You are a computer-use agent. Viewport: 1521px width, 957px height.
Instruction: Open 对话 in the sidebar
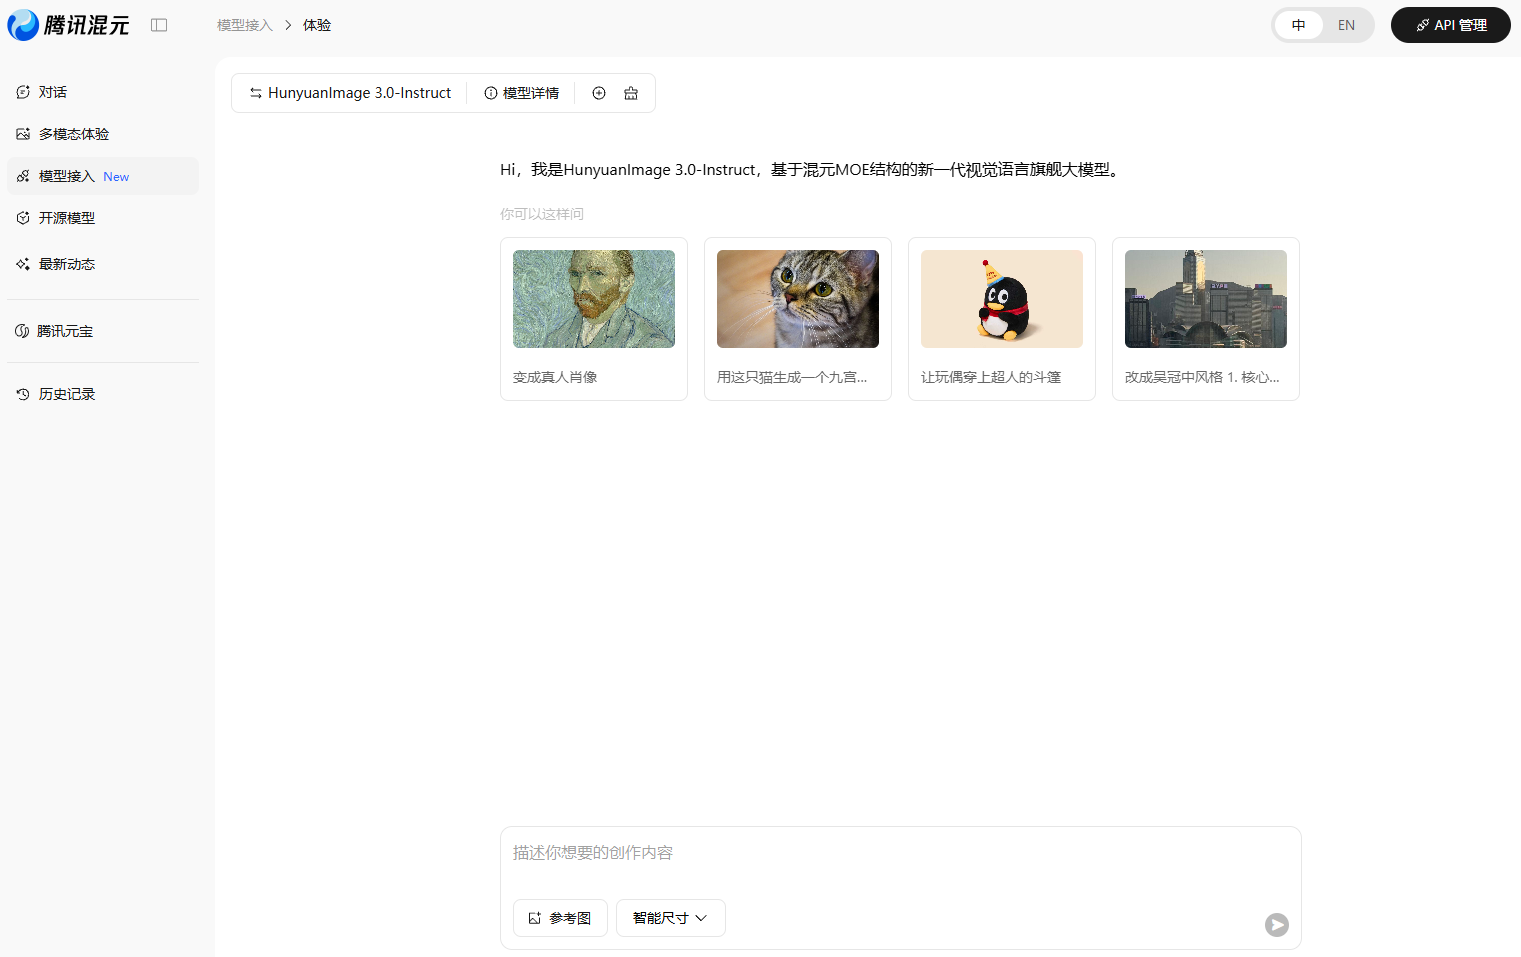[x=53, y=92]
